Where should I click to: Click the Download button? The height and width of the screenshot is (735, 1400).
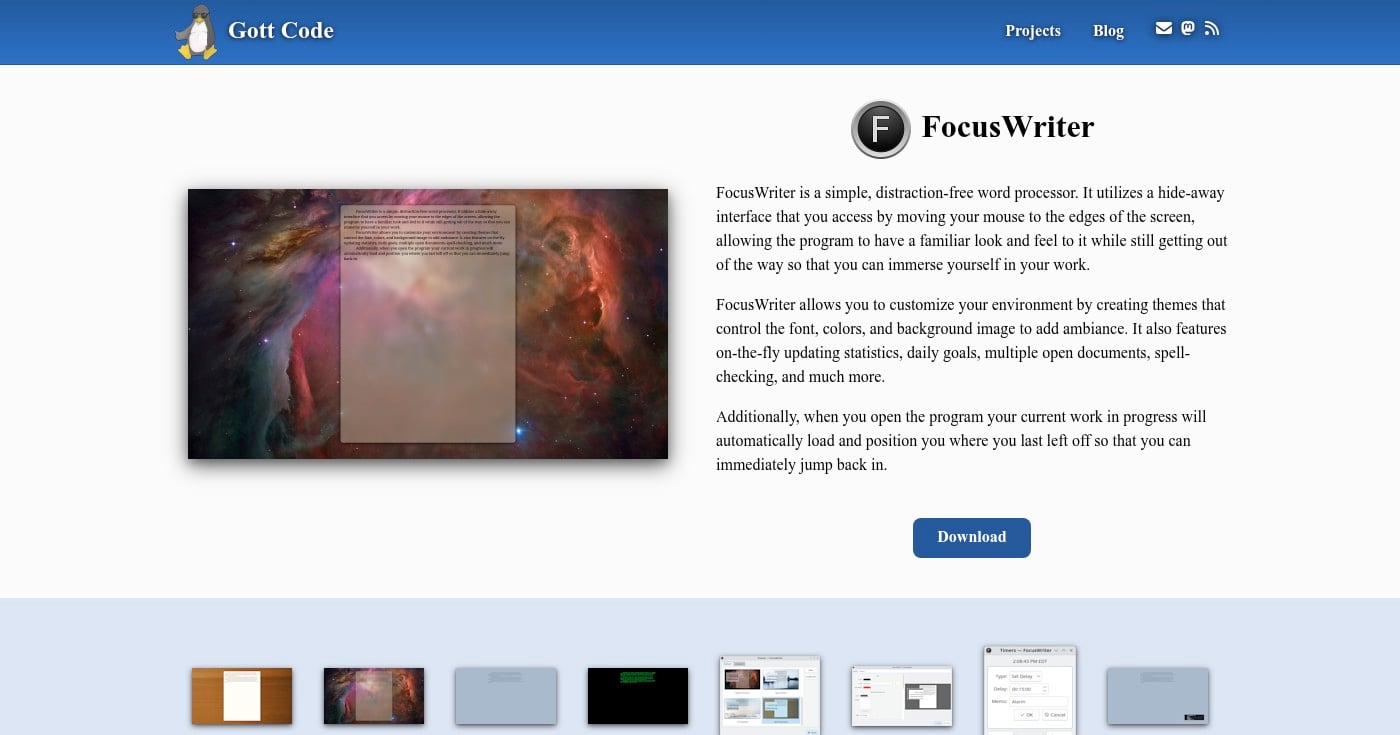coord(972,537)
